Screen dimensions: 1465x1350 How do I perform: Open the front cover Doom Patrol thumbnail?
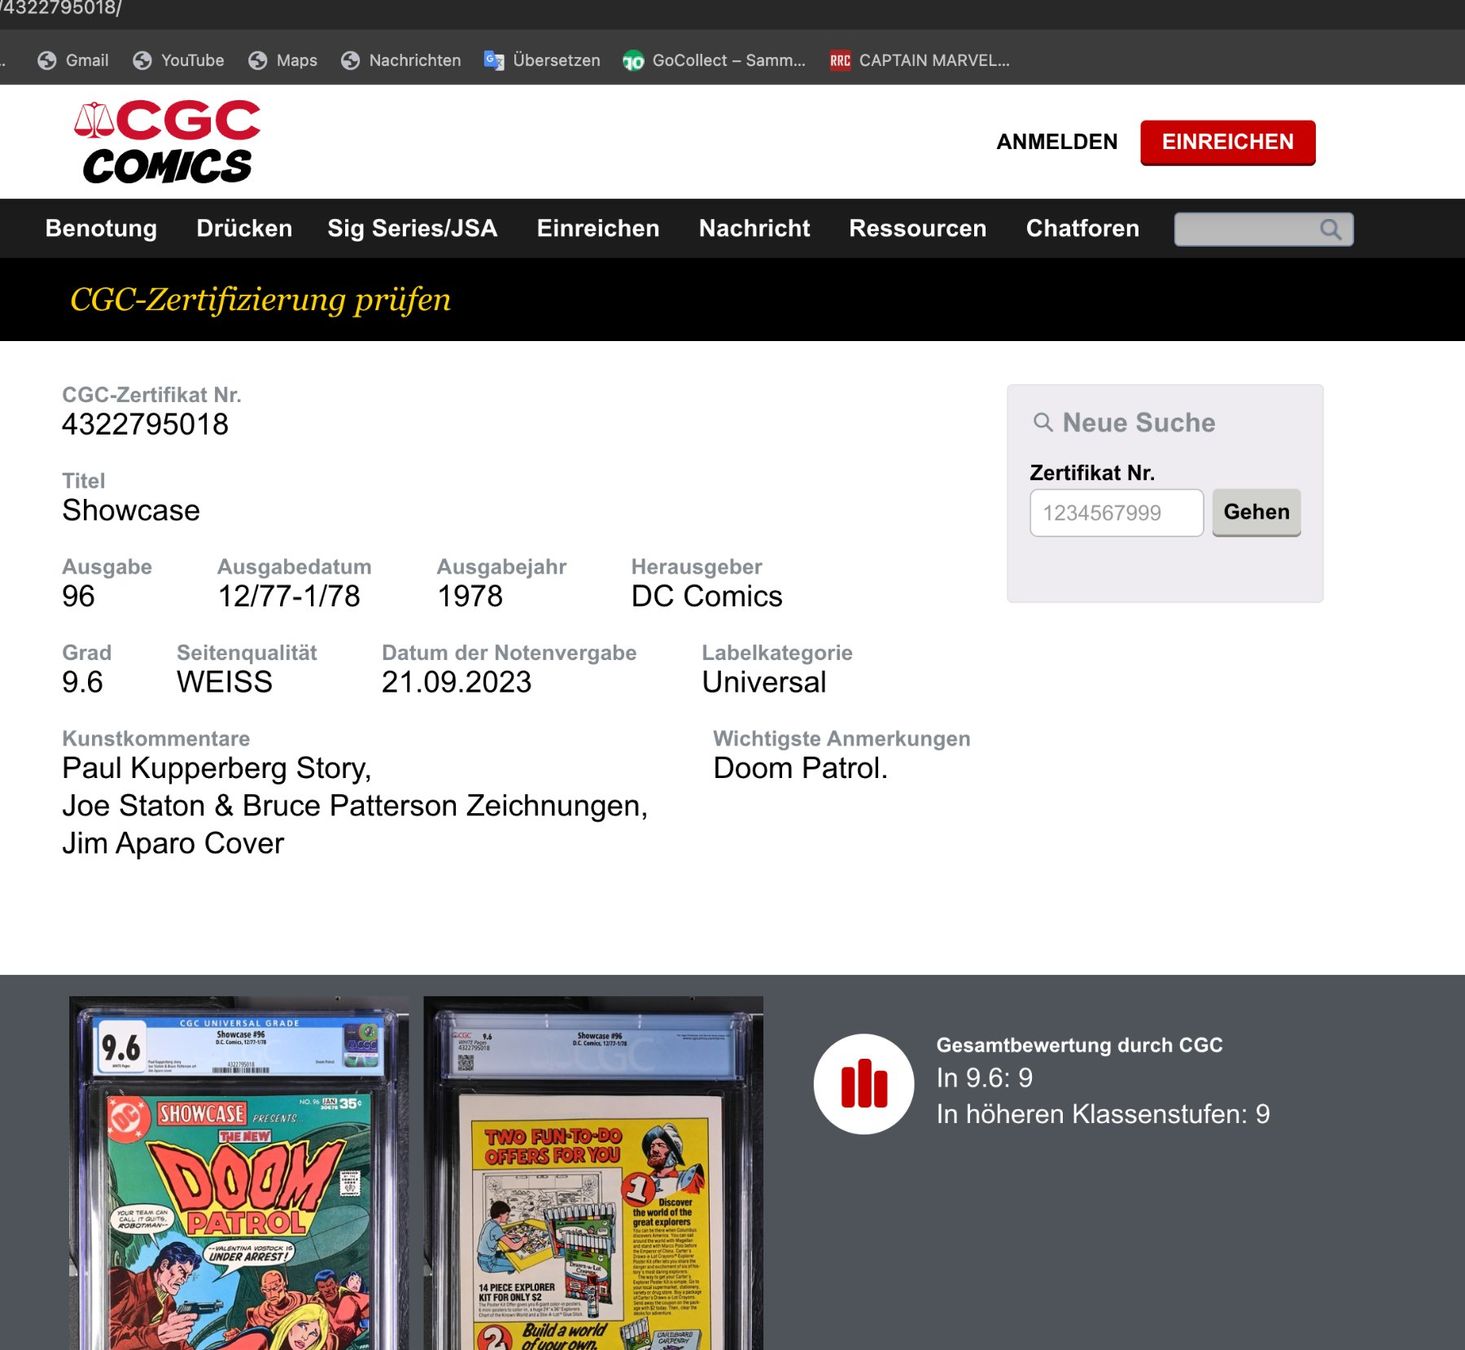pos(239,1173)
